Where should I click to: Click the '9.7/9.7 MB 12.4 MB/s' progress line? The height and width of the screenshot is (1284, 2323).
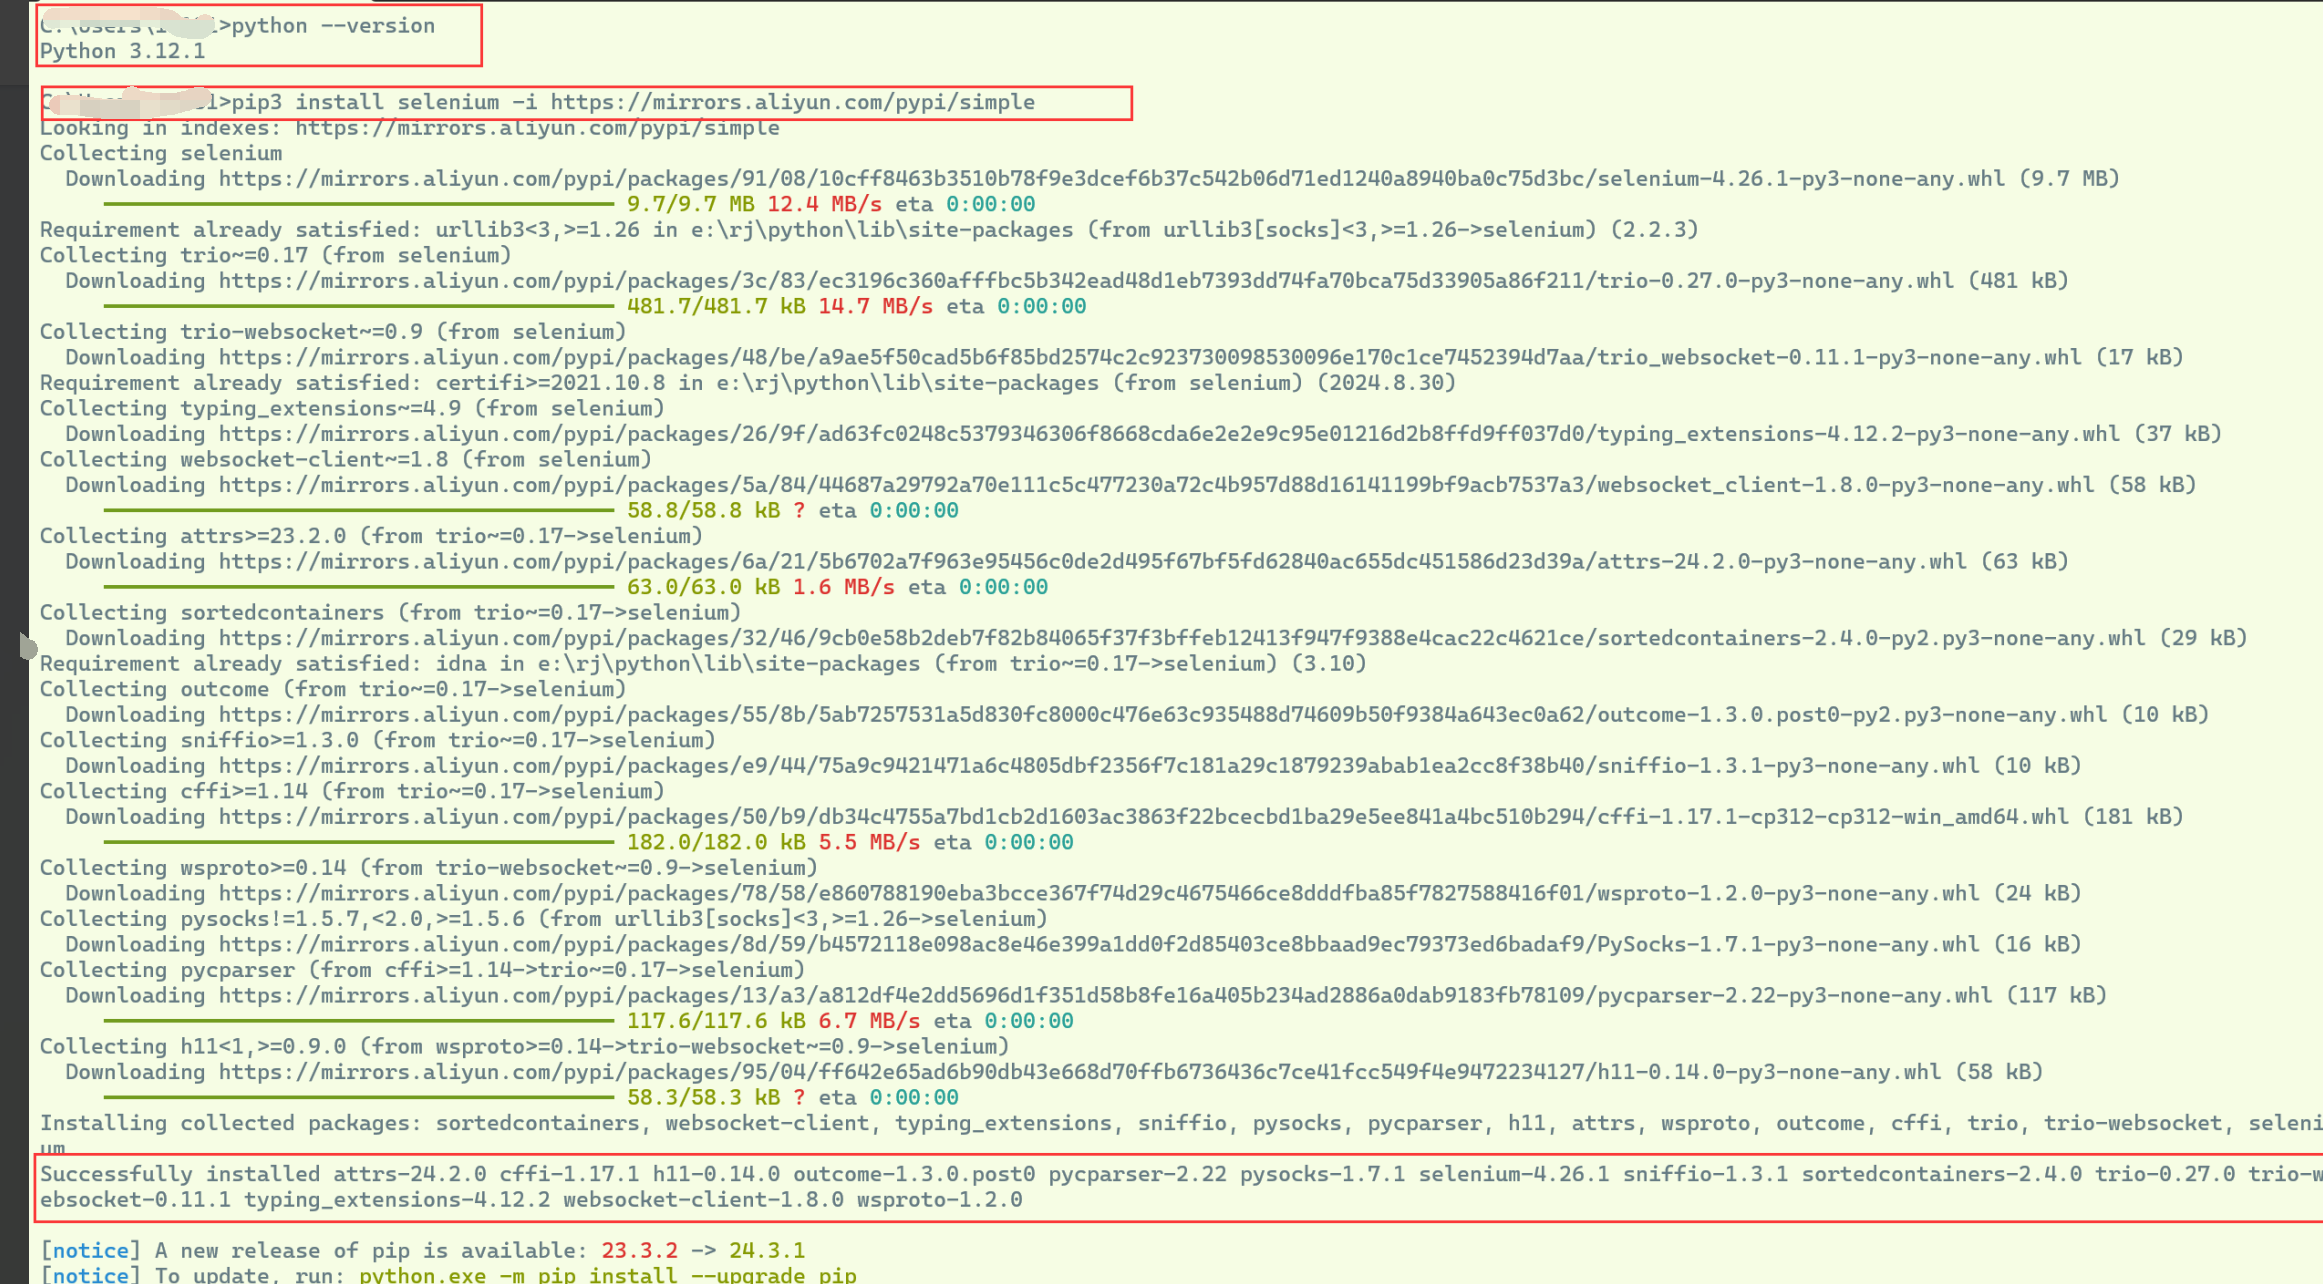570,204
